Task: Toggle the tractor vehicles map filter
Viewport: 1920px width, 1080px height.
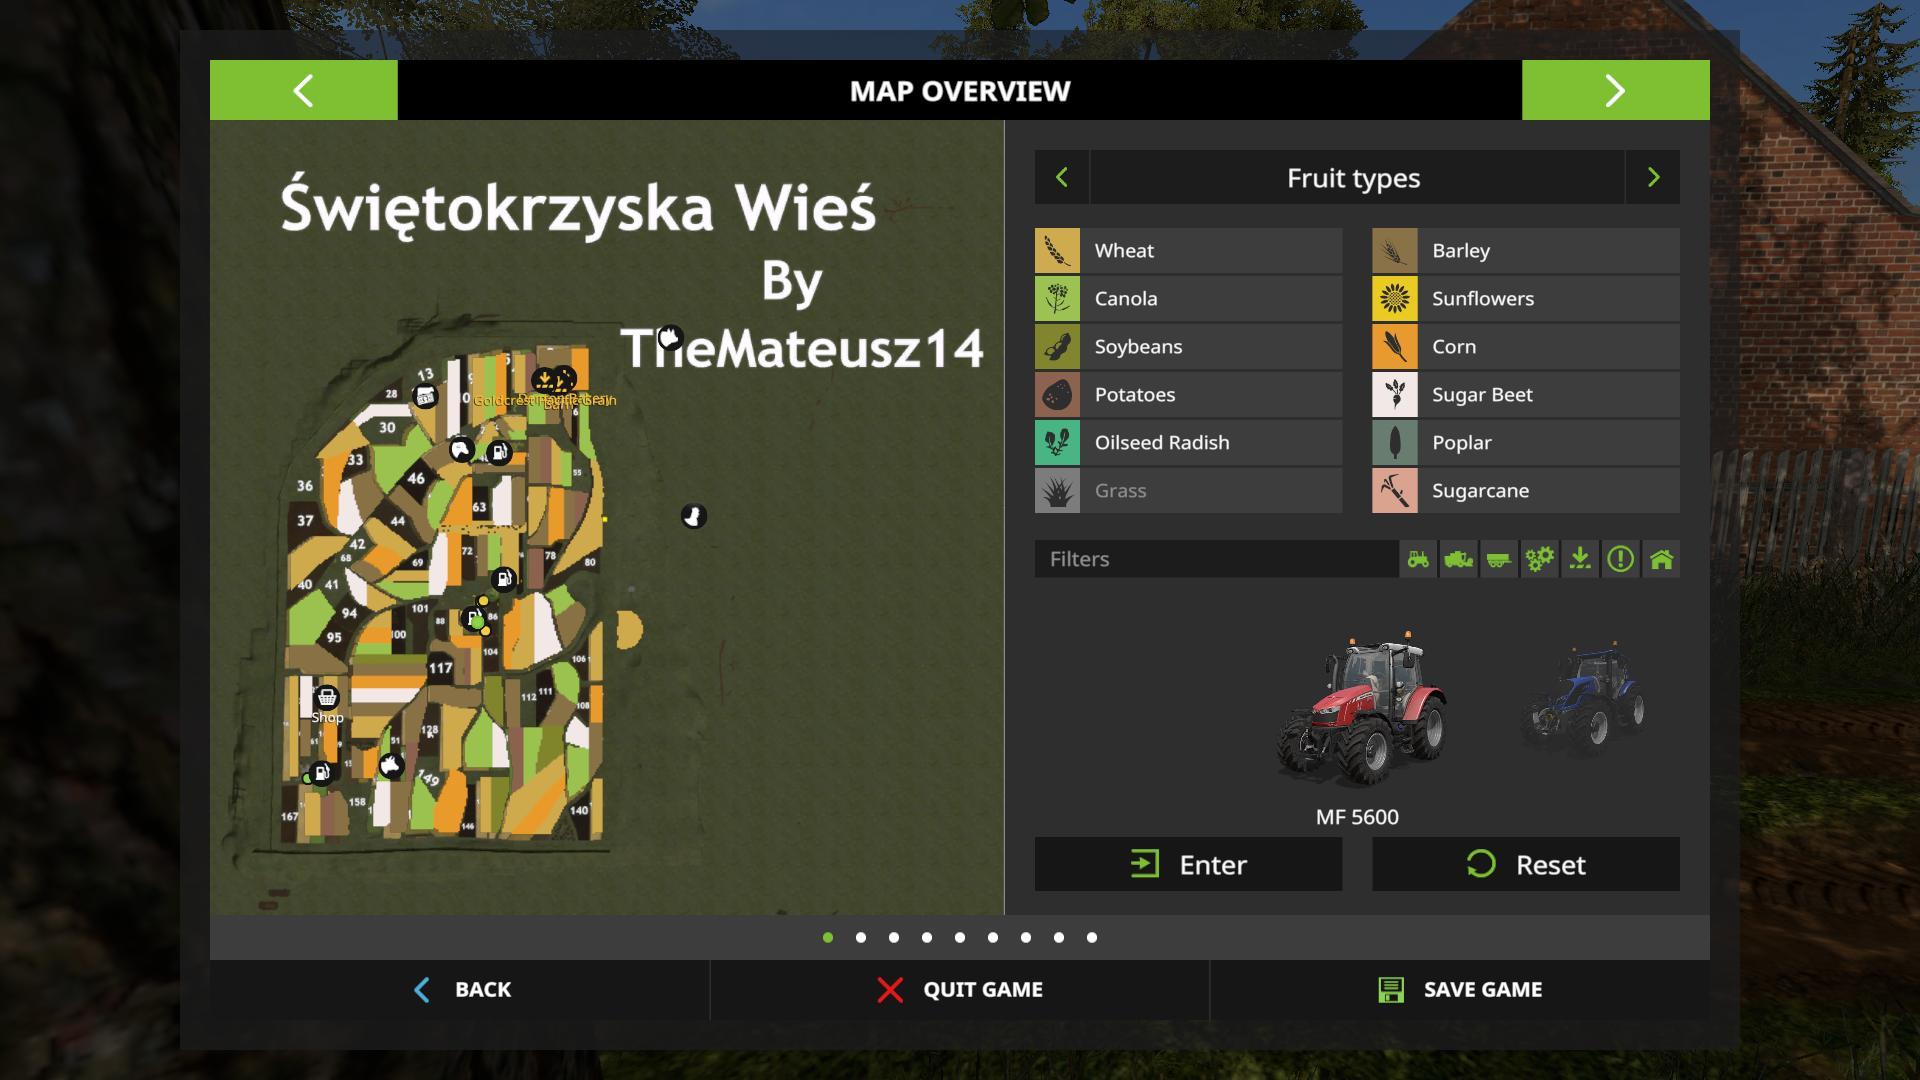Action: 1418,559
